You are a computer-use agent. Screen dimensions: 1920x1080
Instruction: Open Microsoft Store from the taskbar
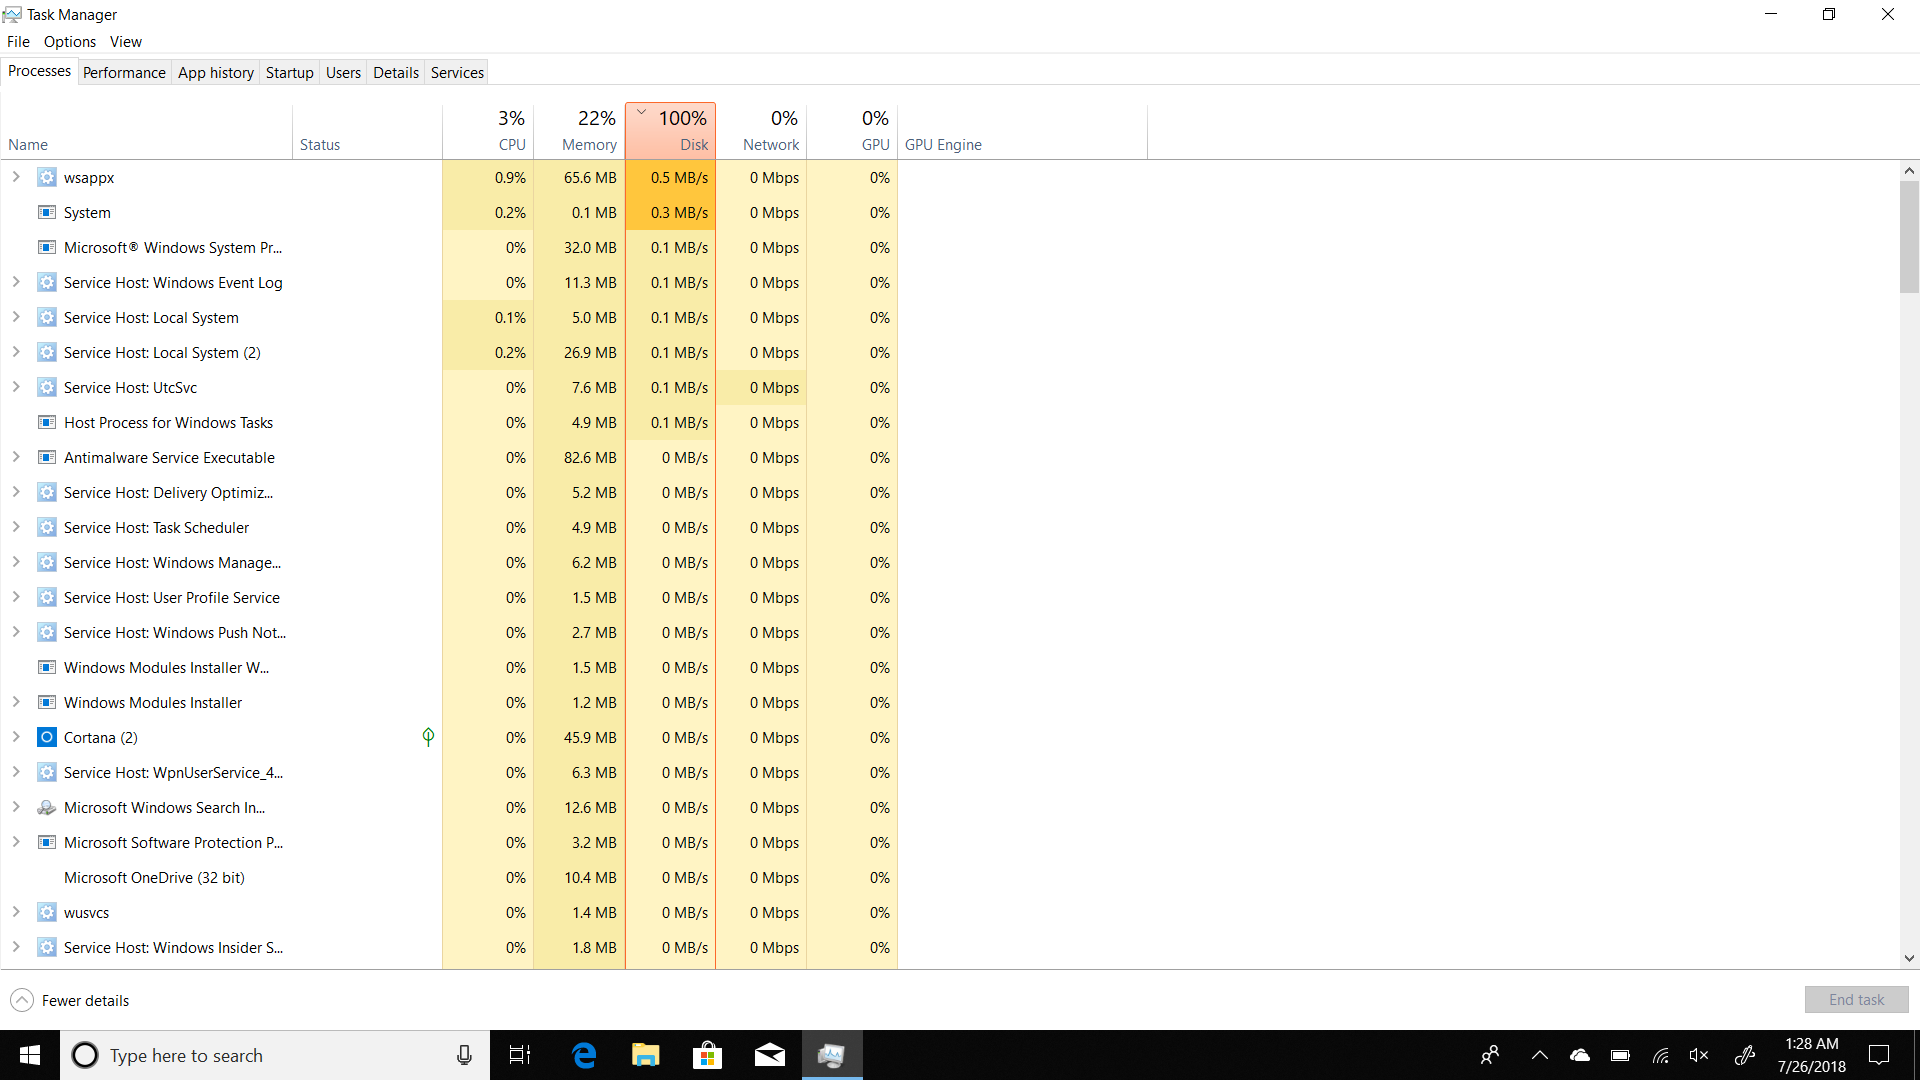point(707,1055)
